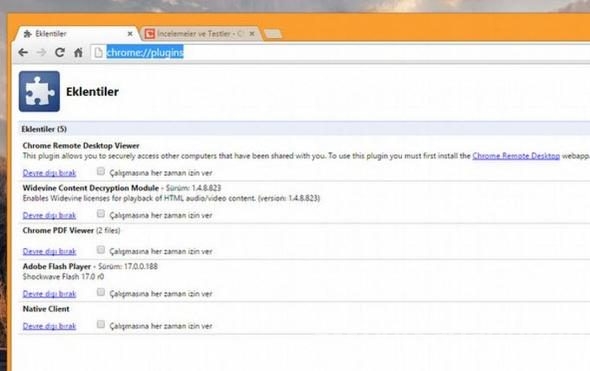Click the Adobe Flash Player title
The height and width of the screenshot is (371, 590).
56,266
